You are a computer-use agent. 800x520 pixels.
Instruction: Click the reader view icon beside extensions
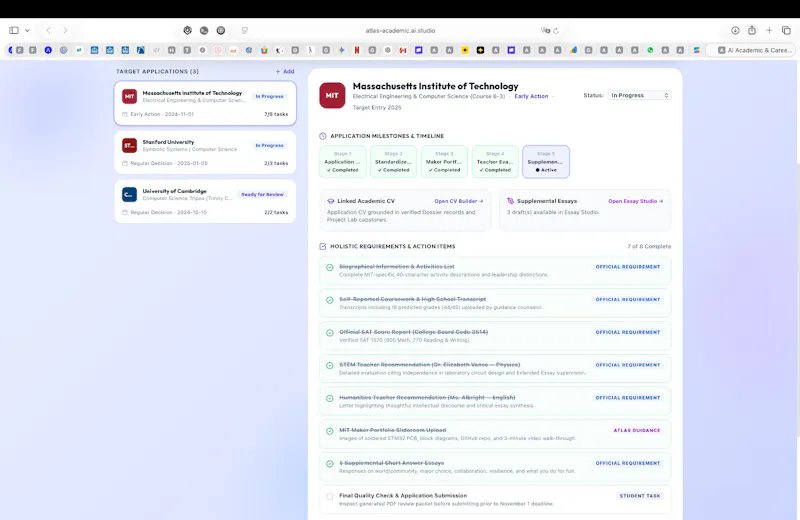point(245,31)
